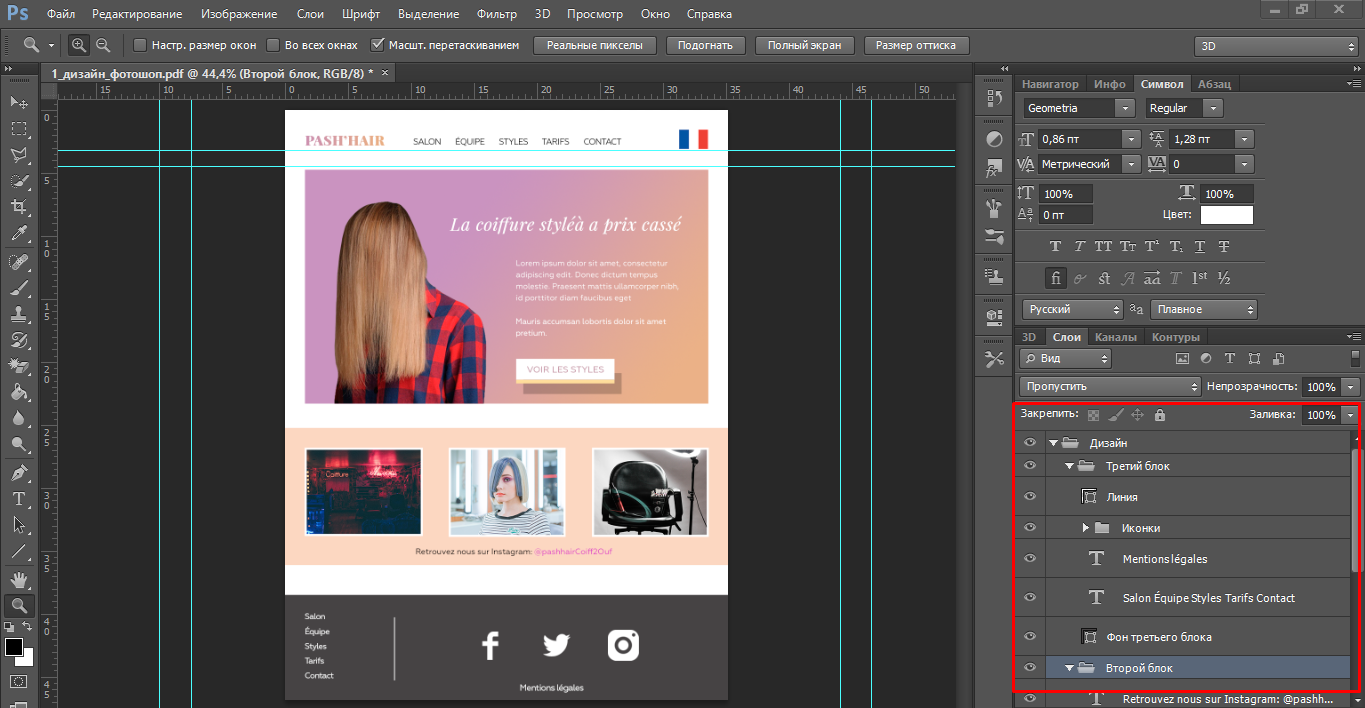Uncheck 'Масшт. перетаскиванием' checkbox
This screenshot has width=1365, height=708.
click(377, 45)
